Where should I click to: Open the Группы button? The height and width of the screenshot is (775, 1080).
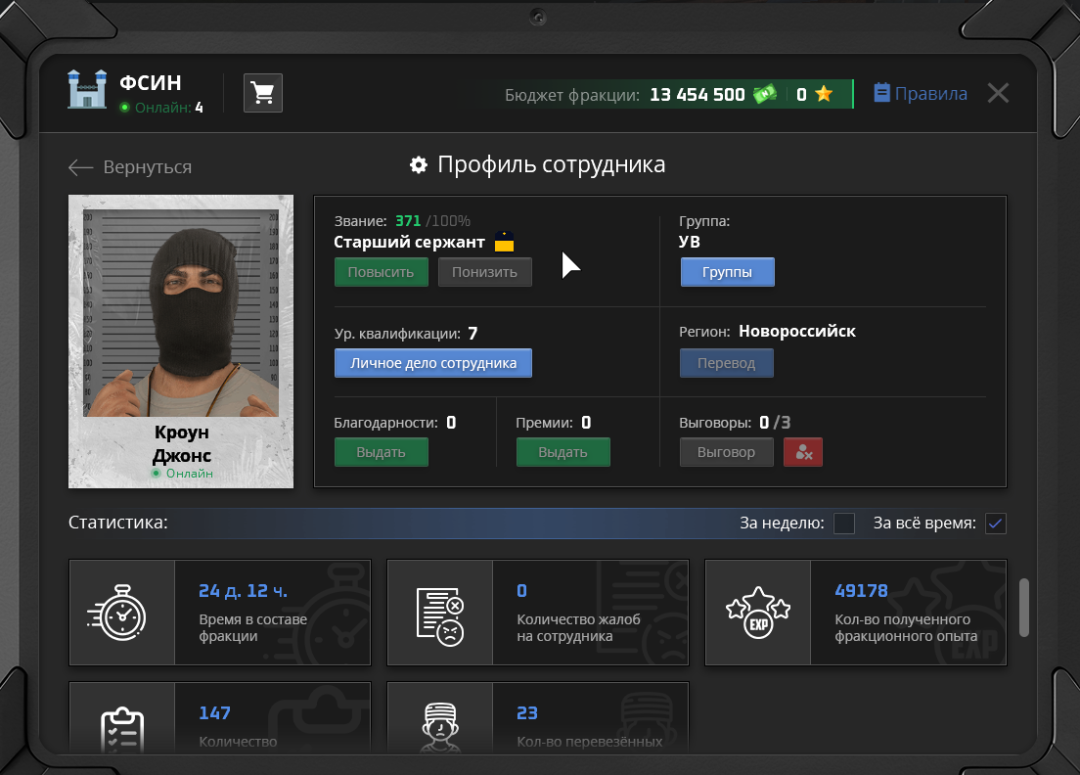coord(727,272)
